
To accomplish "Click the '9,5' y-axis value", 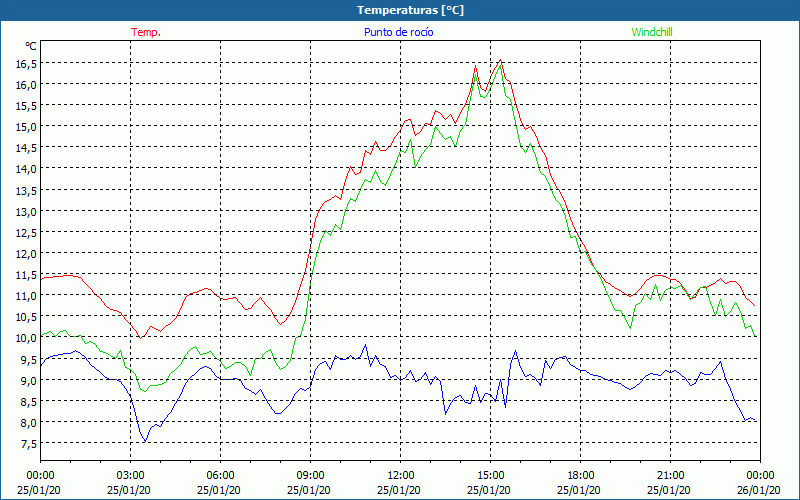I will point(29,359).
